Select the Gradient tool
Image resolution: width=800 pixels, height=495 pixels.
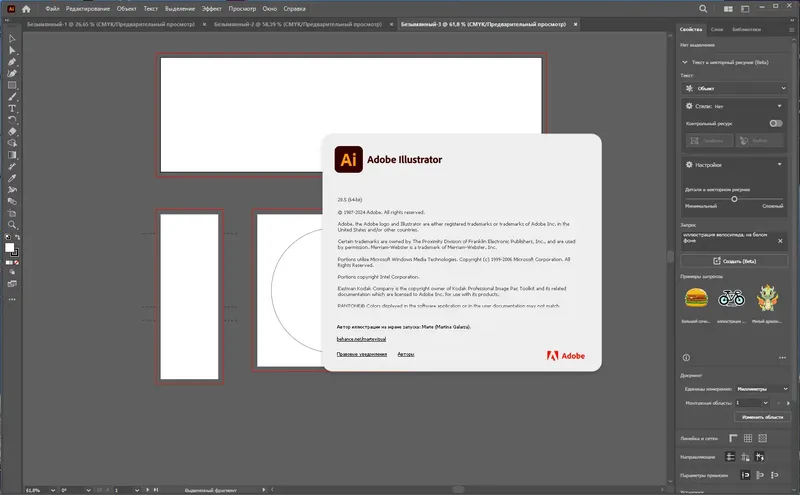coord(12,155)
